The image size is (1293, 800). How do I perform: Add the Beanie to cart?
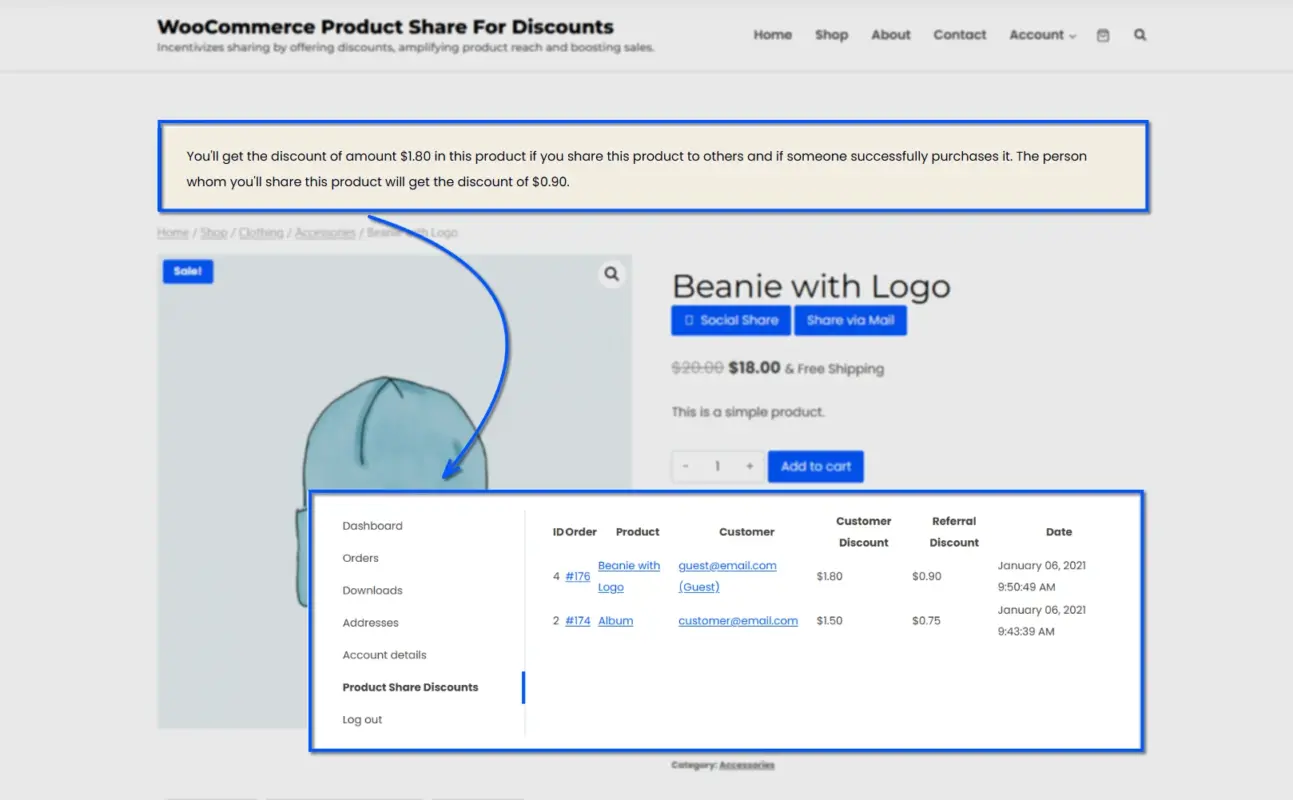[x=816, y=466]
